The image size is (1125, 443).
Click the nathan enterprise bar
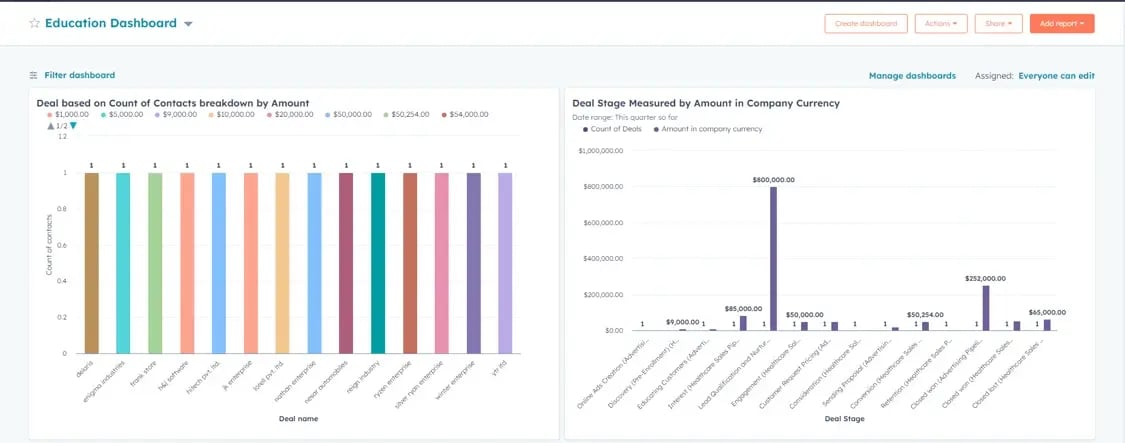pos(314,263)
